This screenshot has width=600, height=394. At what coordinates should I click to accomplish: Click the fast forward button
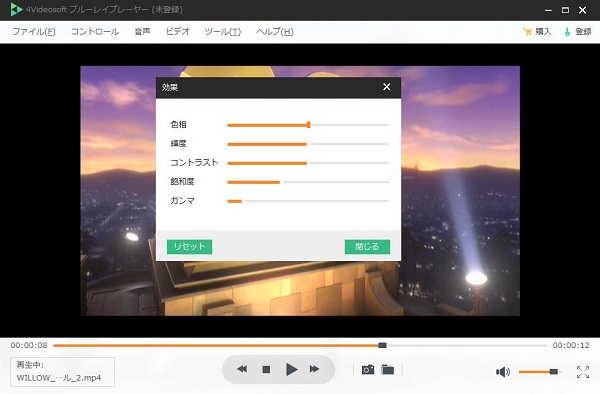pos(314,369)
